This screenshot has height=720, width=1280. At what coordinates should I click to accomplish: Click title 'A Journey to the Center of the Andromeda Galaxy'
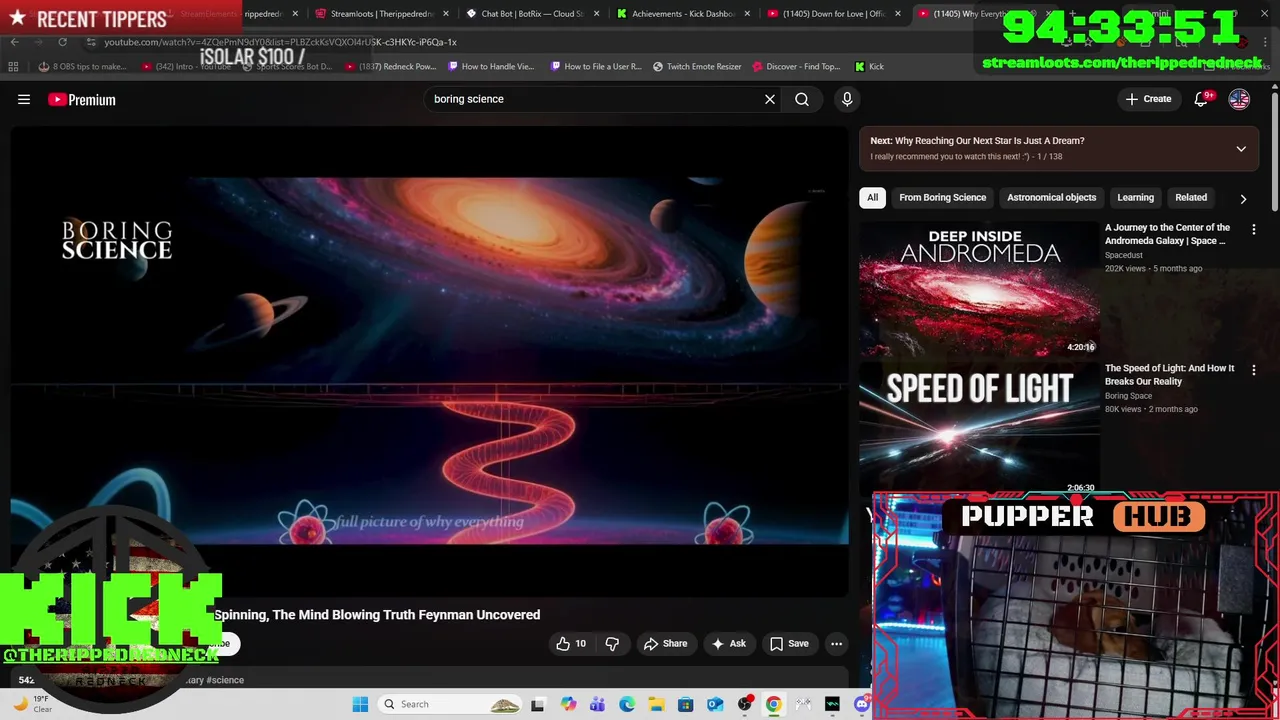(1167, 234)
